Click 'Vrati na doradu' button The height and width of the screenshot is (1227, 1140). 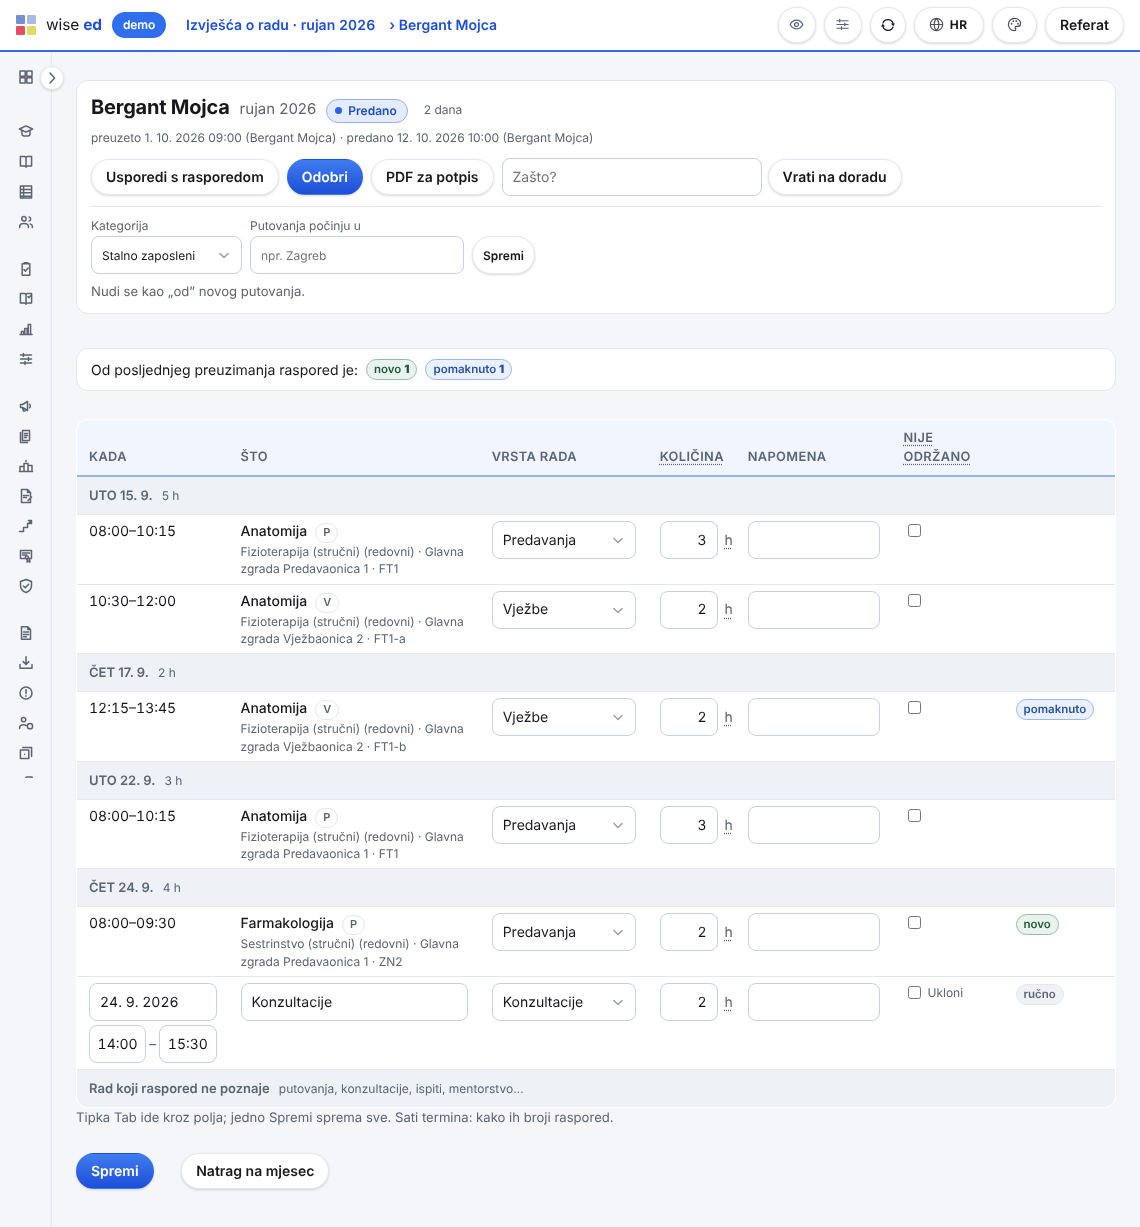[834, 177]
